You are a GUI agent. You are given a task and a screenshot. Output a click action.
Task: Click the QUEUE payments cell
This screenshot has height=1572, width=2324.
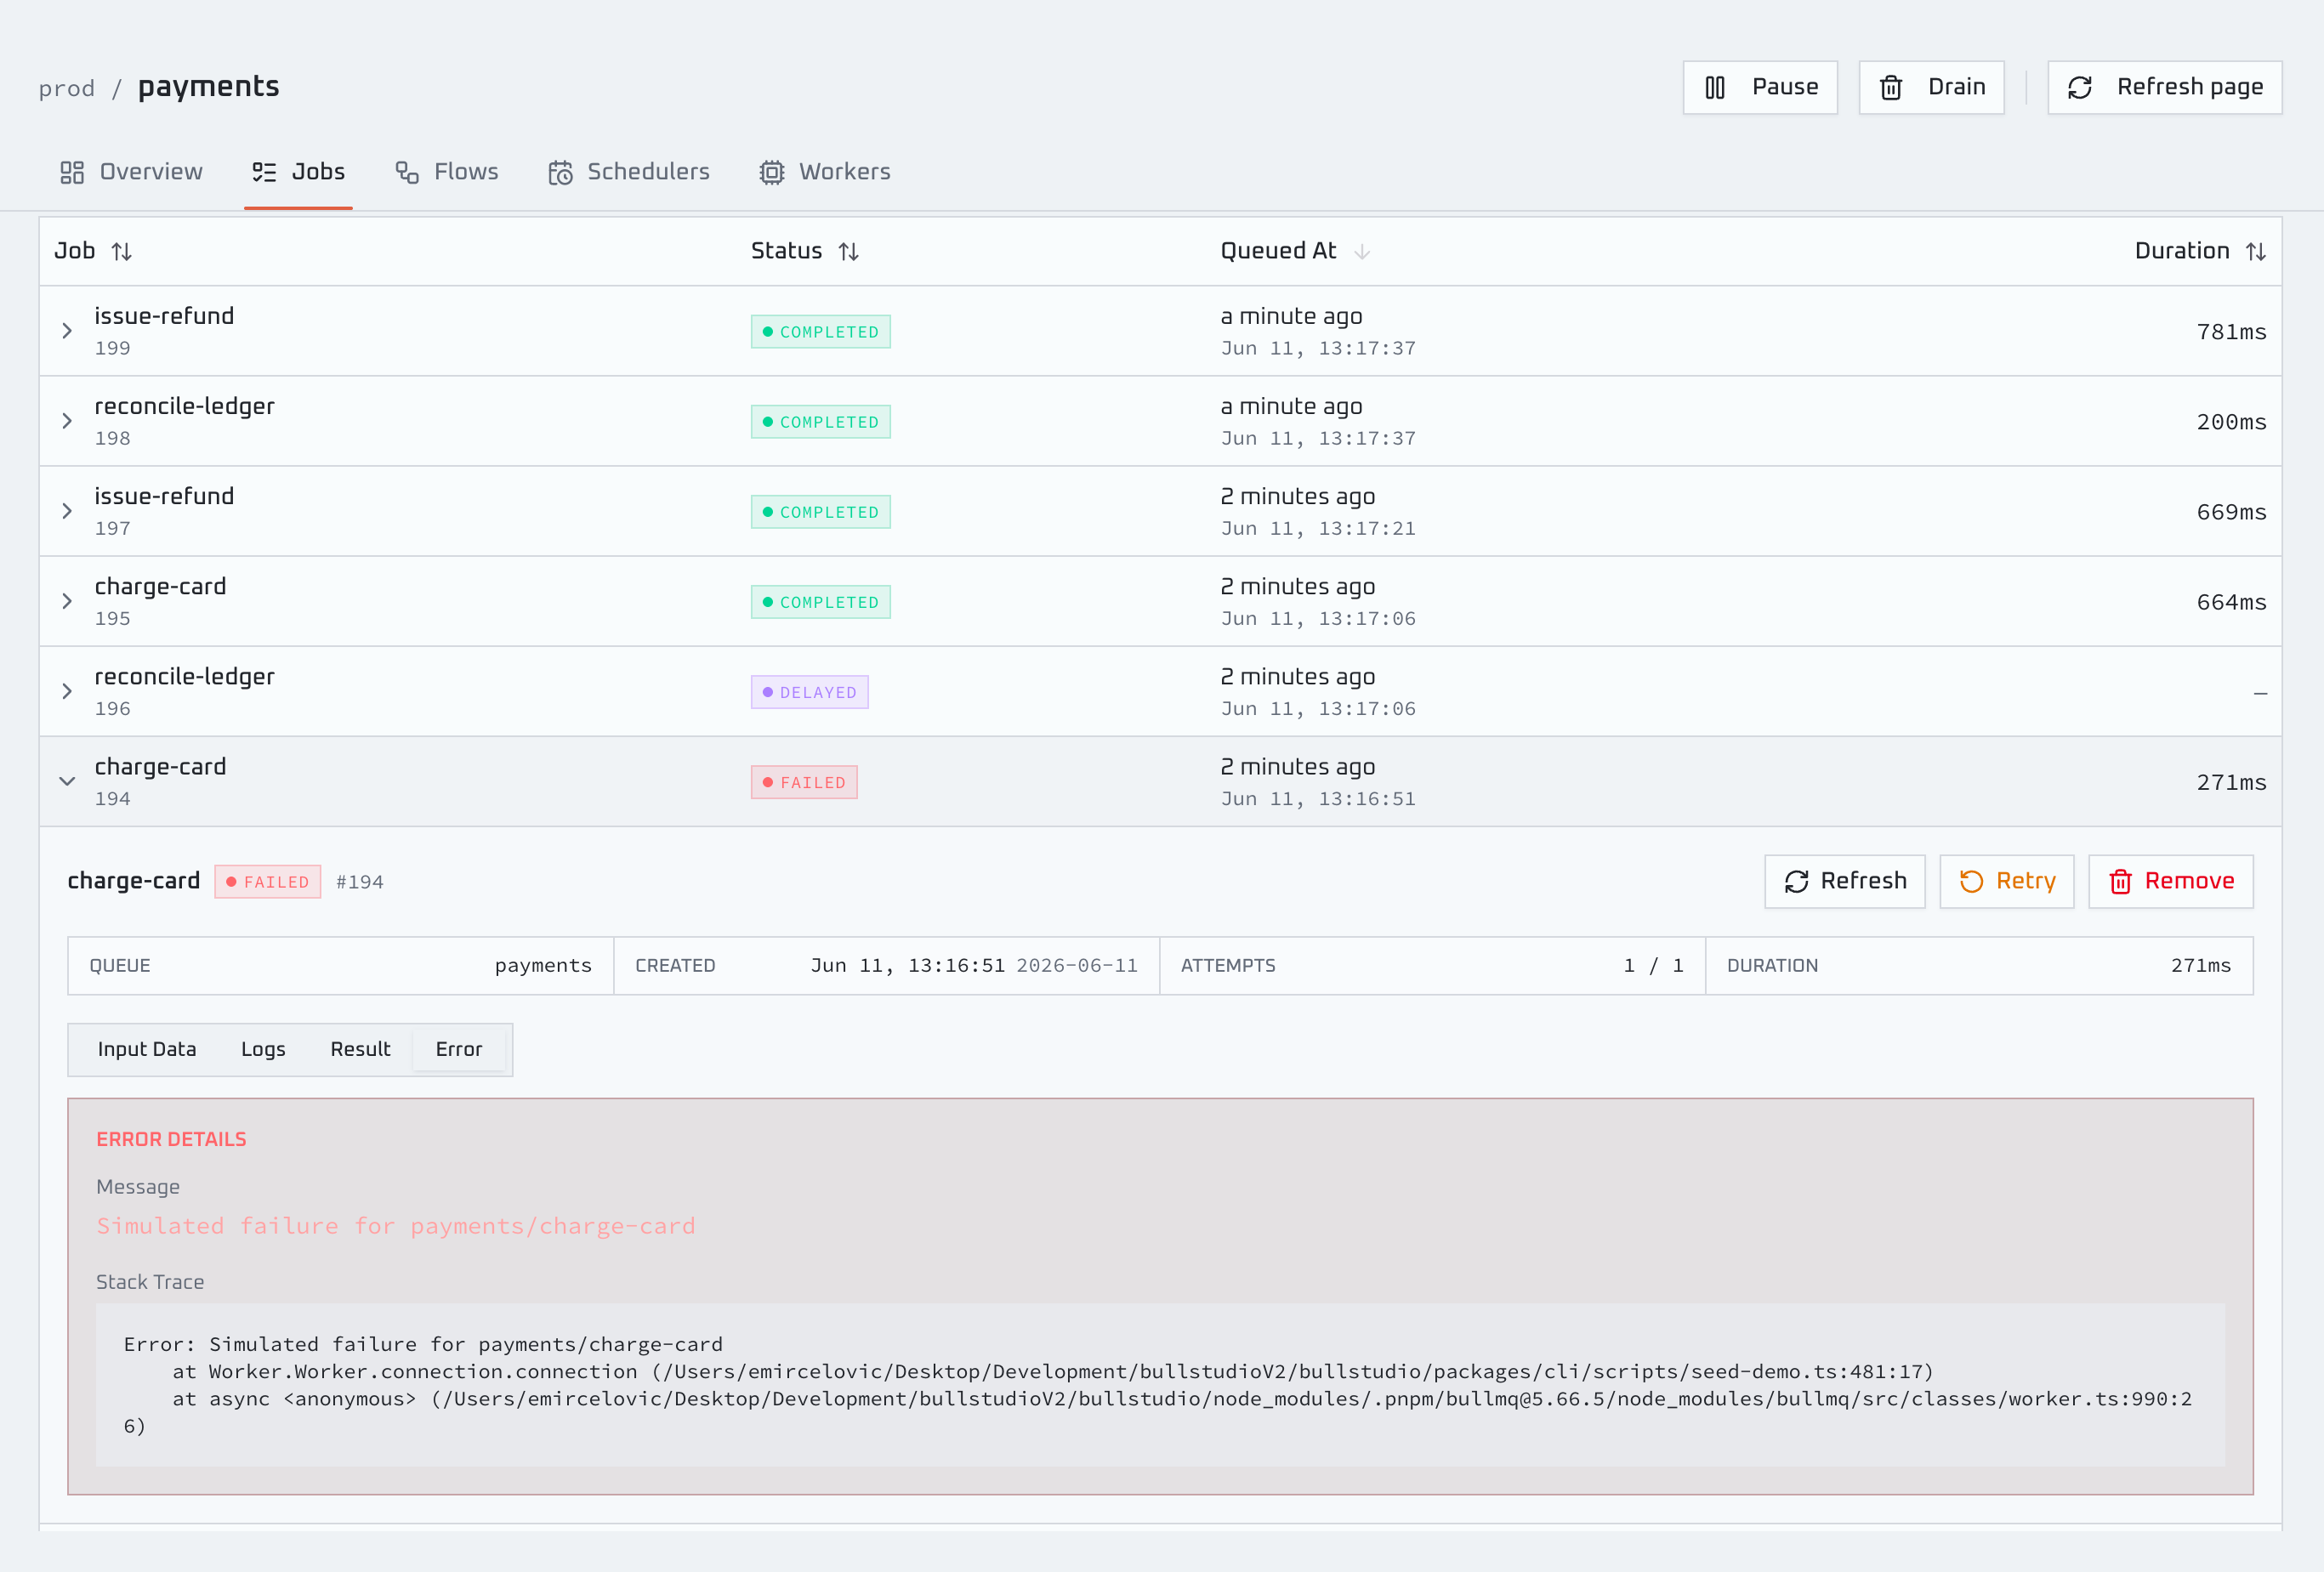pos(340,966)
